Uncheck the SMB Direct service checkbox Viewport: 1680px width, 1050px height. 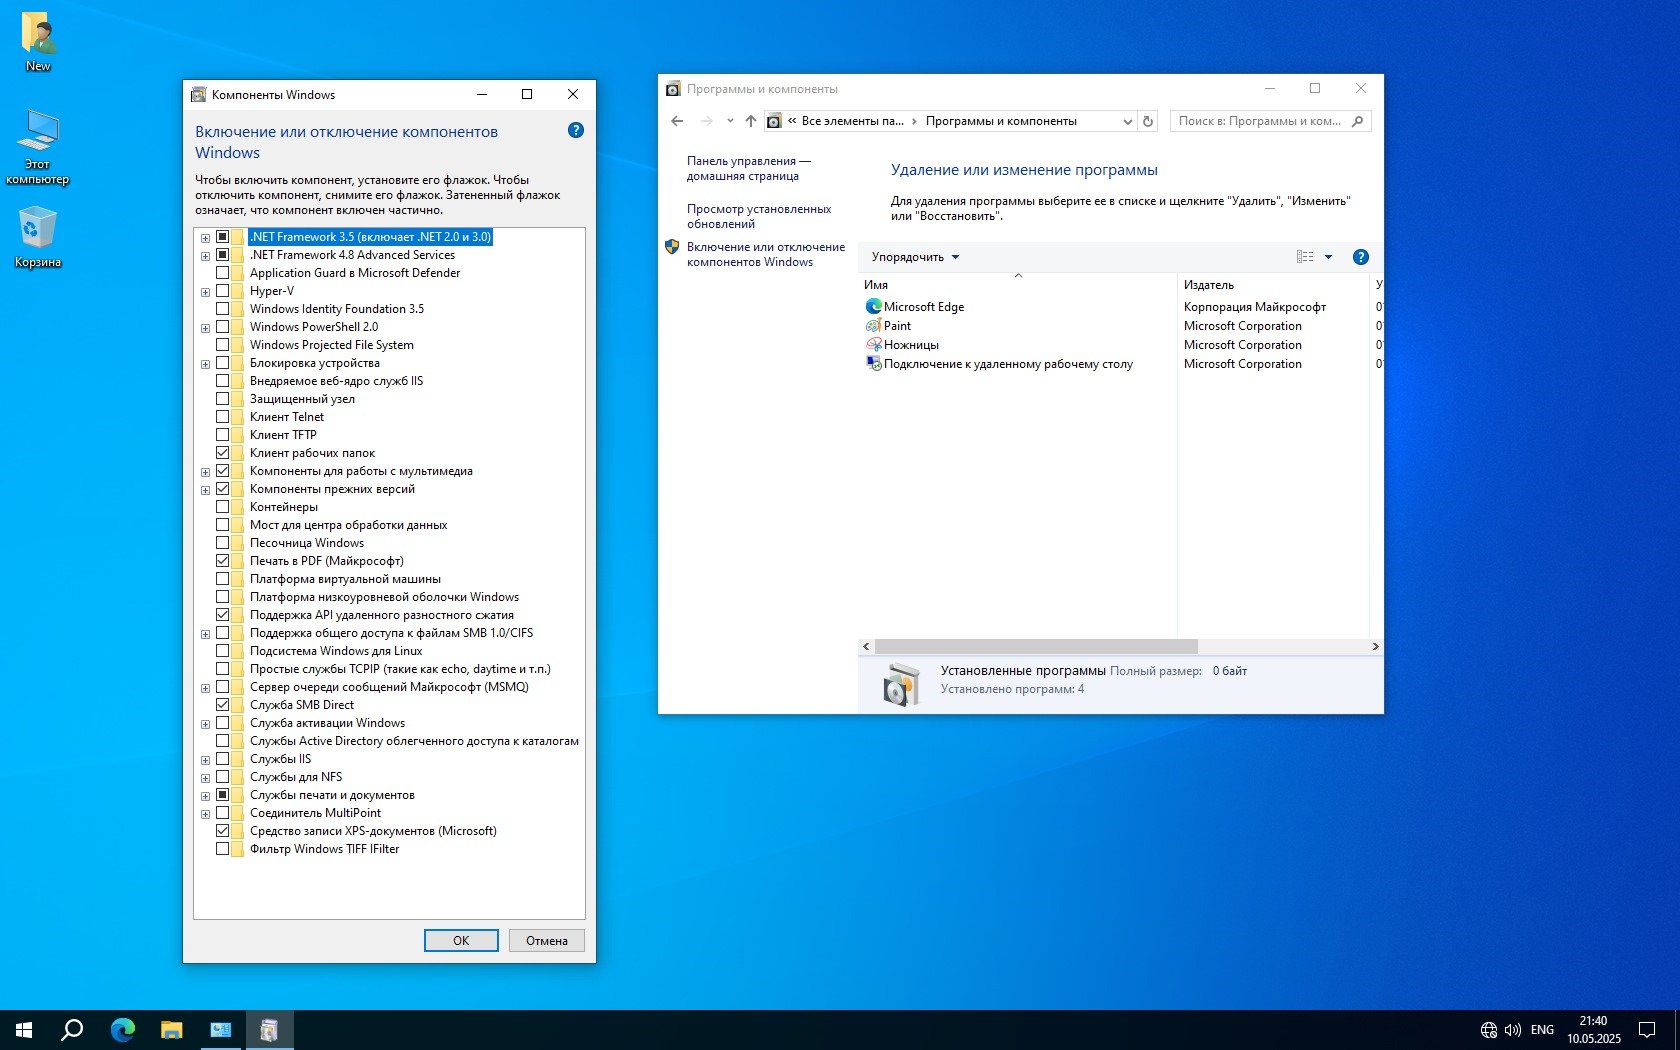pyautogui.click(x=222, y=705)
